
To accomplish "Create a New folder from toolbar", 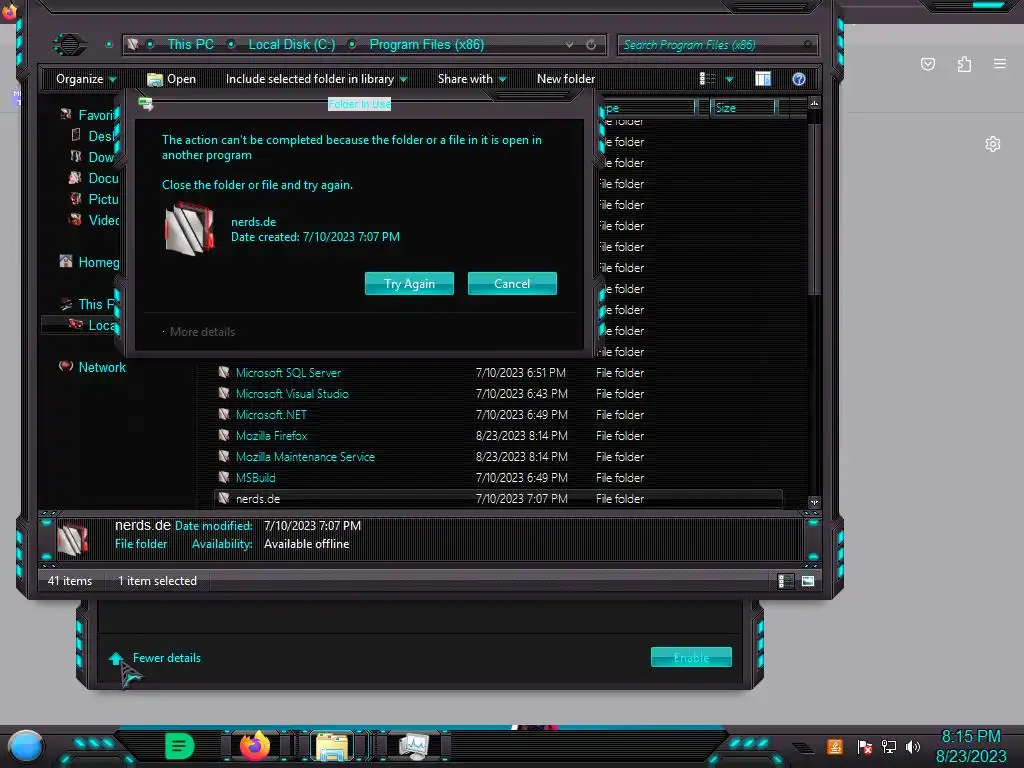I will click(x=566, y=79).
